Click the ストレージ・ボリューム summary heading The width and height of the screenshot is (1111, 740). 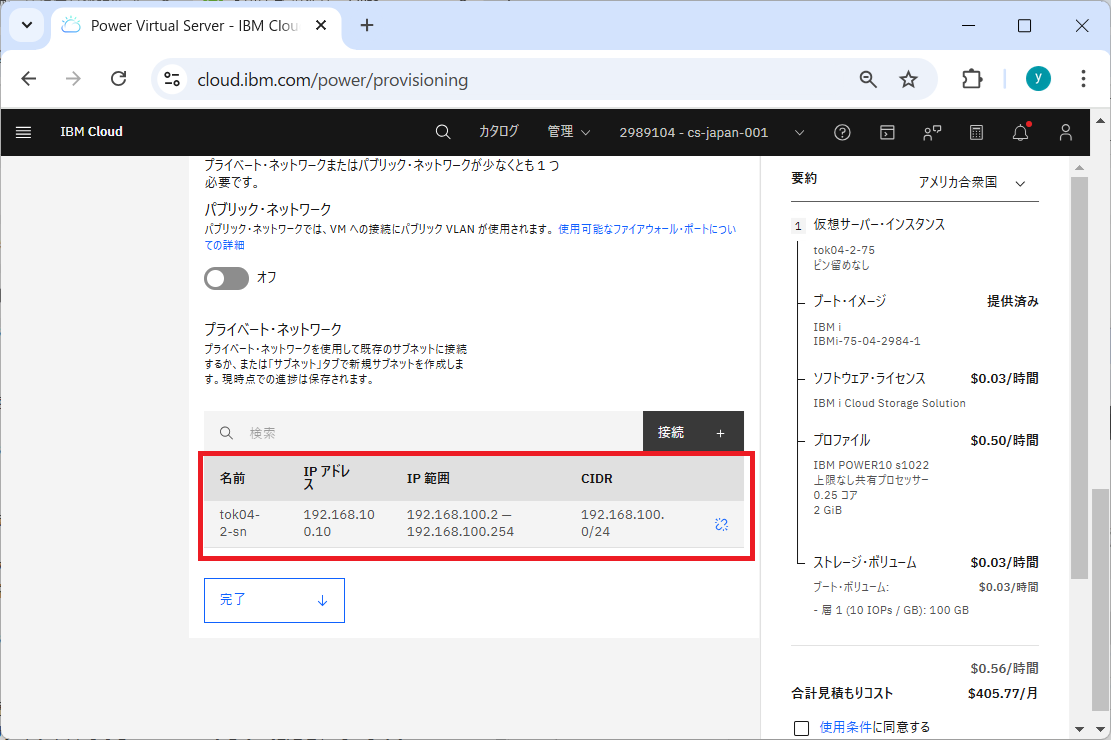864,562
